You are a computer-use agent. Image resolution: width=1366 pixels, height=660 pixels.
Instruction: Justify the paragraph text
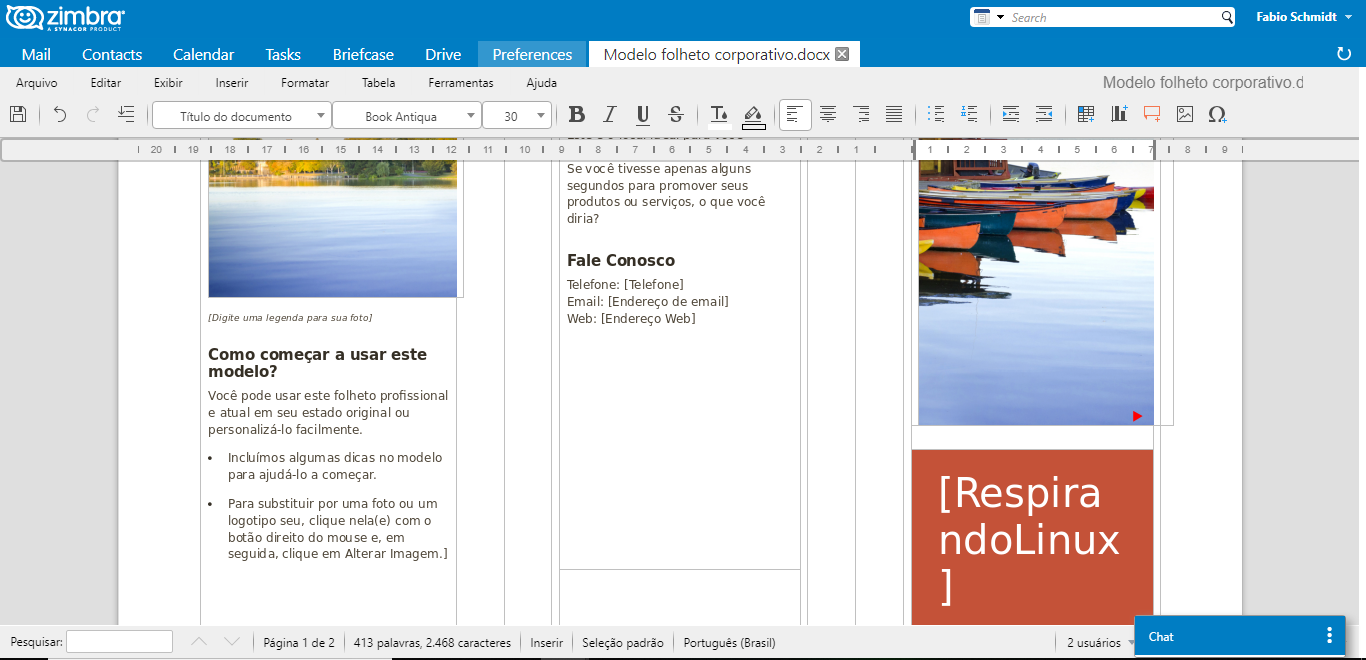pos(894,115)
